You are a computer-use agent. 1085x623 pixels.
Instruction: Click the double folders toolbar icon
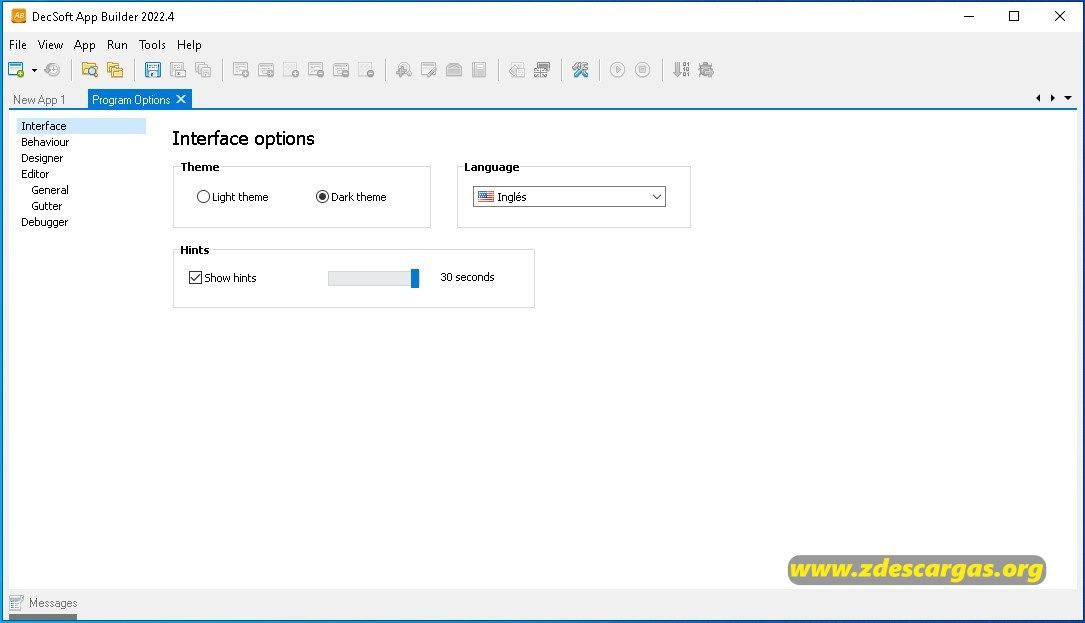115,69
